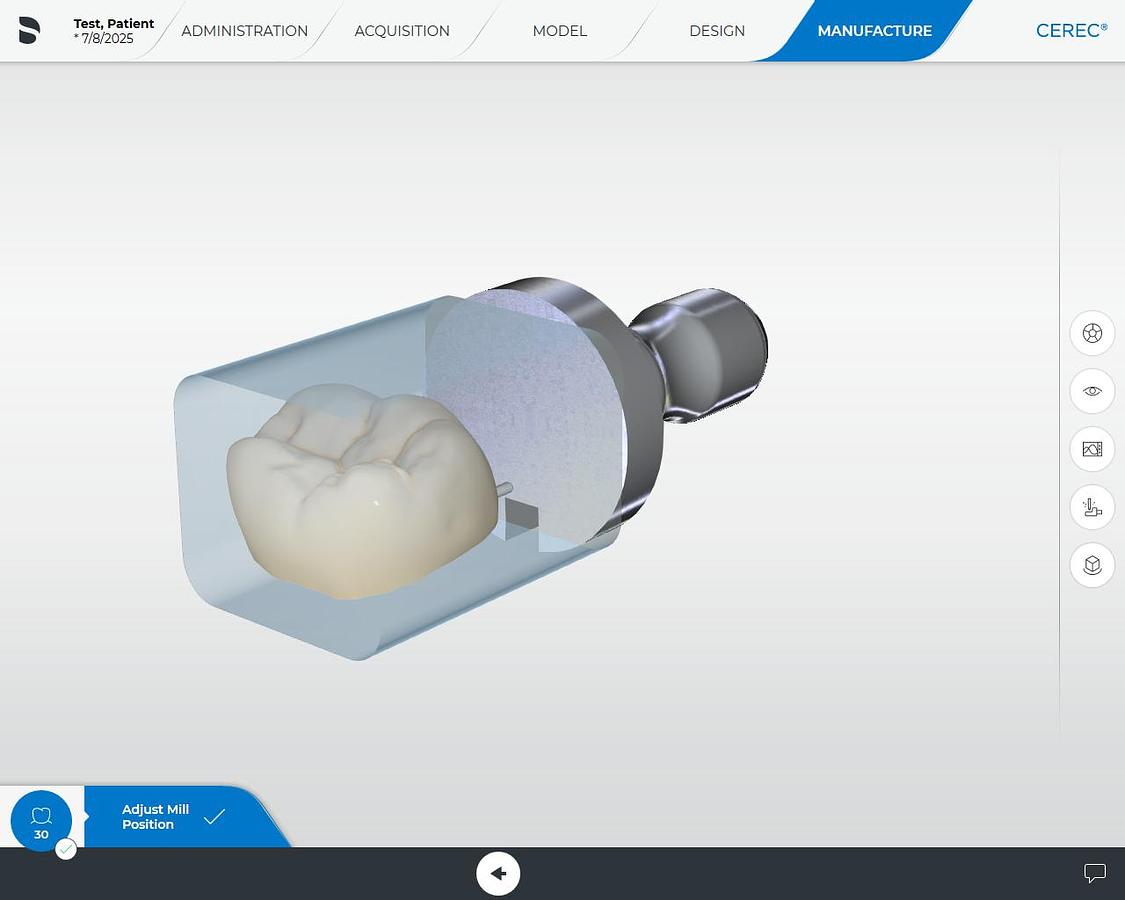Open the display objects panel icon
This screenshot has height=900, width=1125.
point(1092,449)
